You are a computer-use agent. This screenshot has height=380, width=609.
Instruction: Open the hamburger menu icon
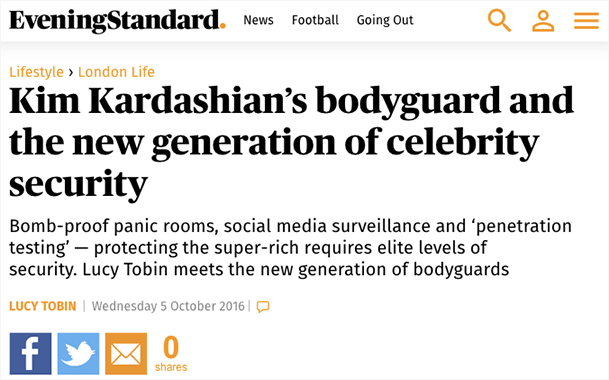(x=586, y=21)
